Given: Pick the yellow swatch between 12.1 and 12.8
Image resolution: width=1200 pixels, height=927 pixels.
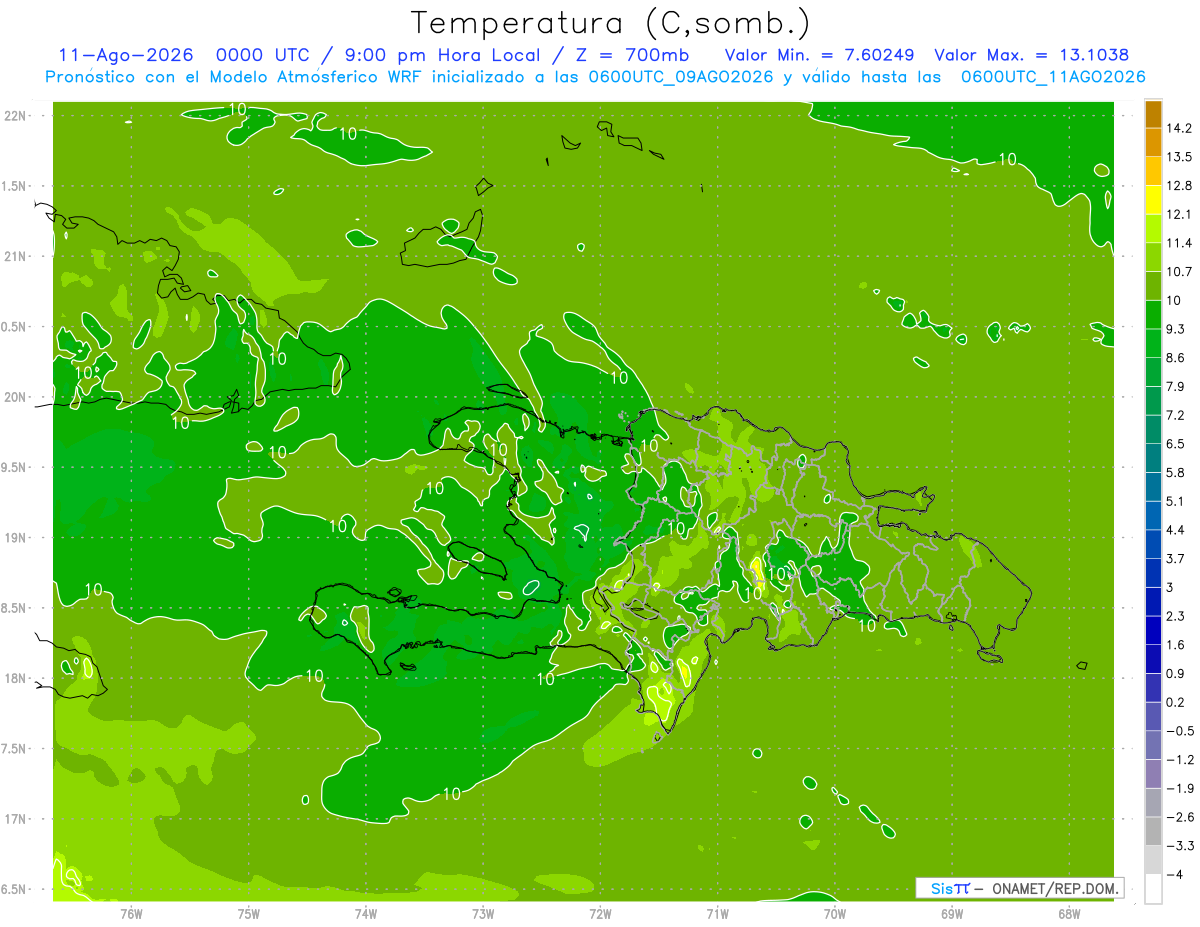Looking at the screenshot, I should (1153, 200).
